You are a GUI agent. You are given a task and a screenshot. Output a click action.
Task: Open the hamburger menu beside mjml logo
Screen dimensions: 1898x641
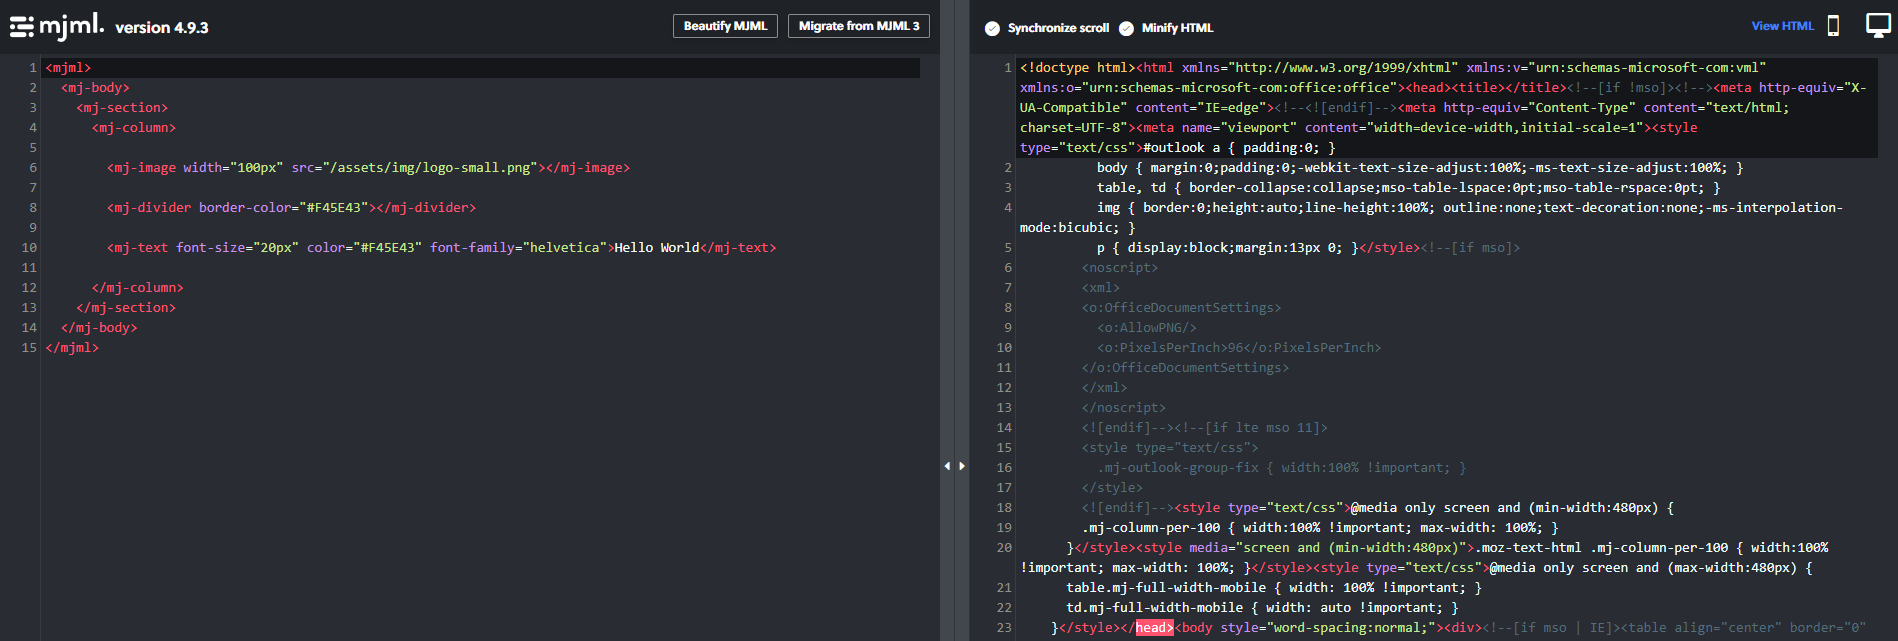21,27
